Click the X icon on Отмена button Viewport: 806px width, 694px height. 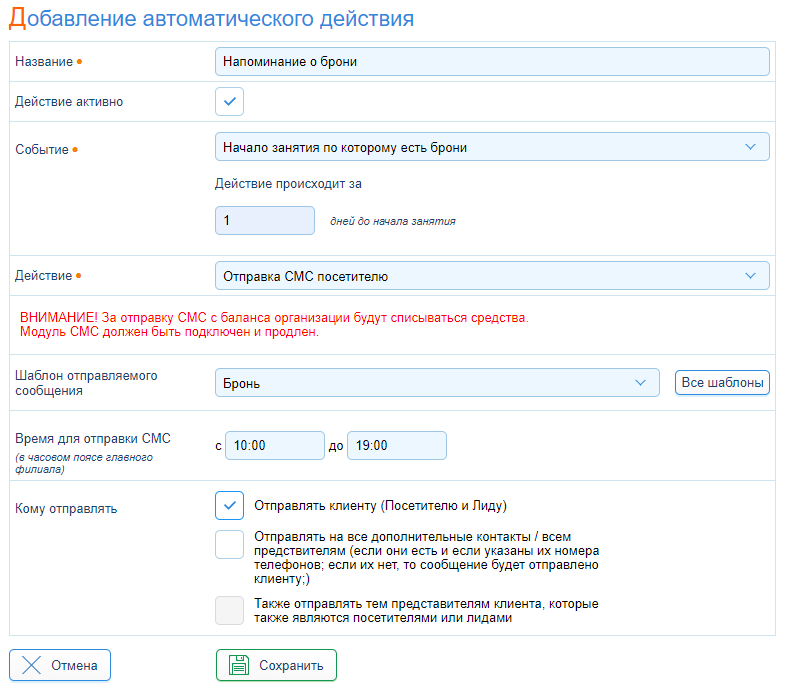[x=31, y=665]
